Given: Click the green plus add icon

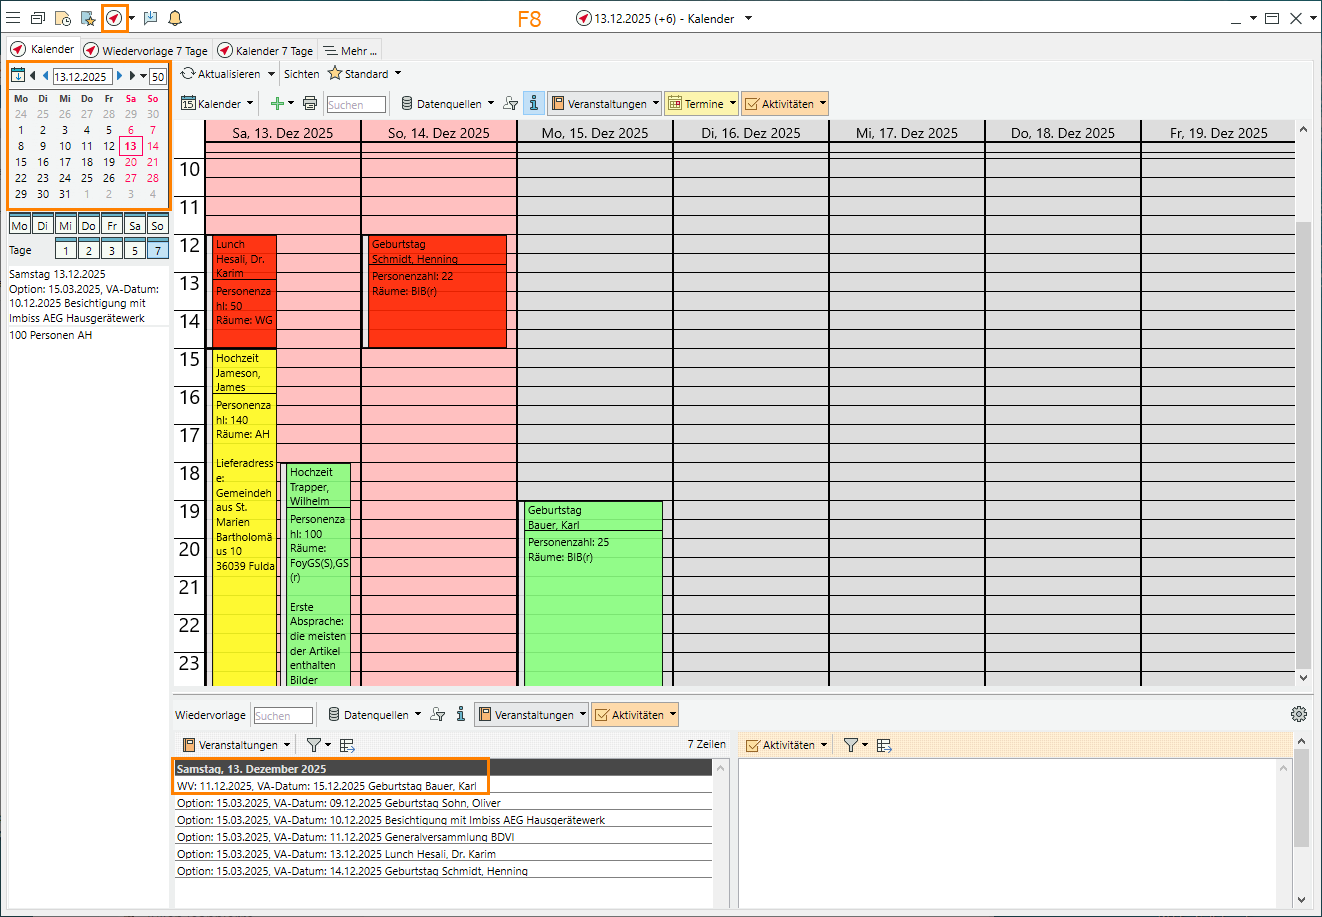Looking at the screenshot, I should coord(277,104).
